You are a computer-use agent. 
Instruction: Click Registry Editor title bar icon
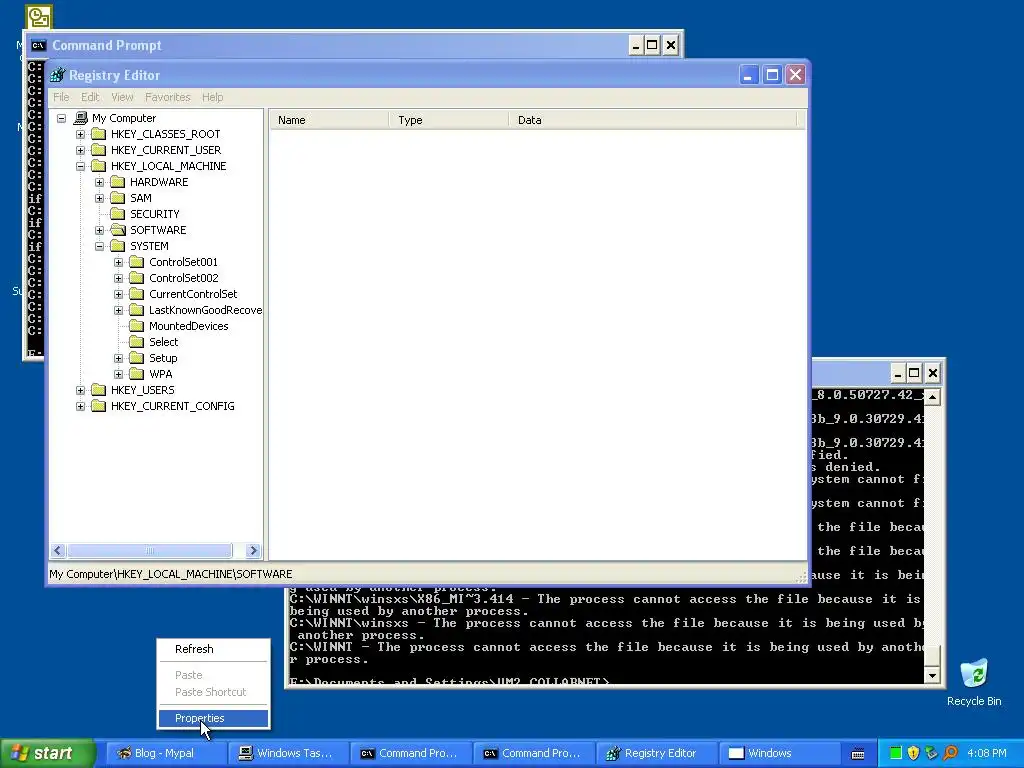pos(58,75)
